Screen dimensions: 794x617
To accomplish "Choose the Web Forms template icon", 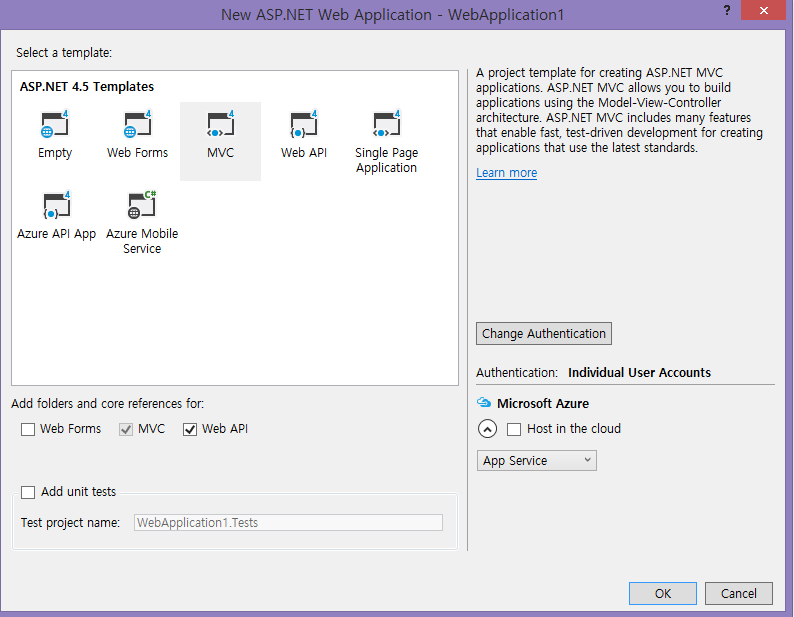I will [137, 125].
